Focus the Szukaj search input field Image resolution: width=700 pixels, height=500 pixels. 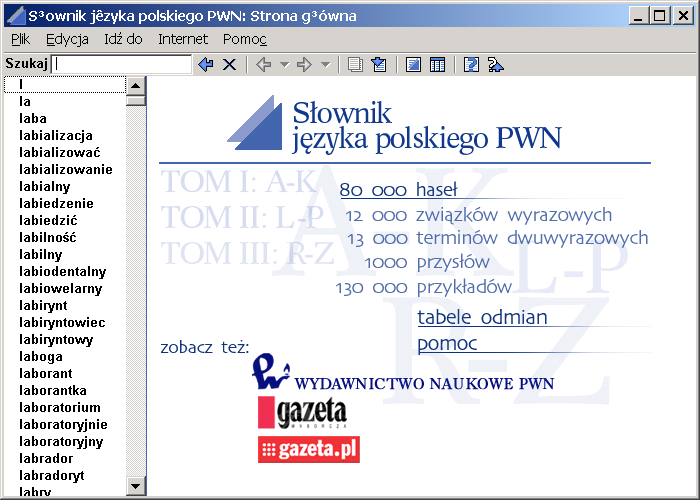point(121,64)
